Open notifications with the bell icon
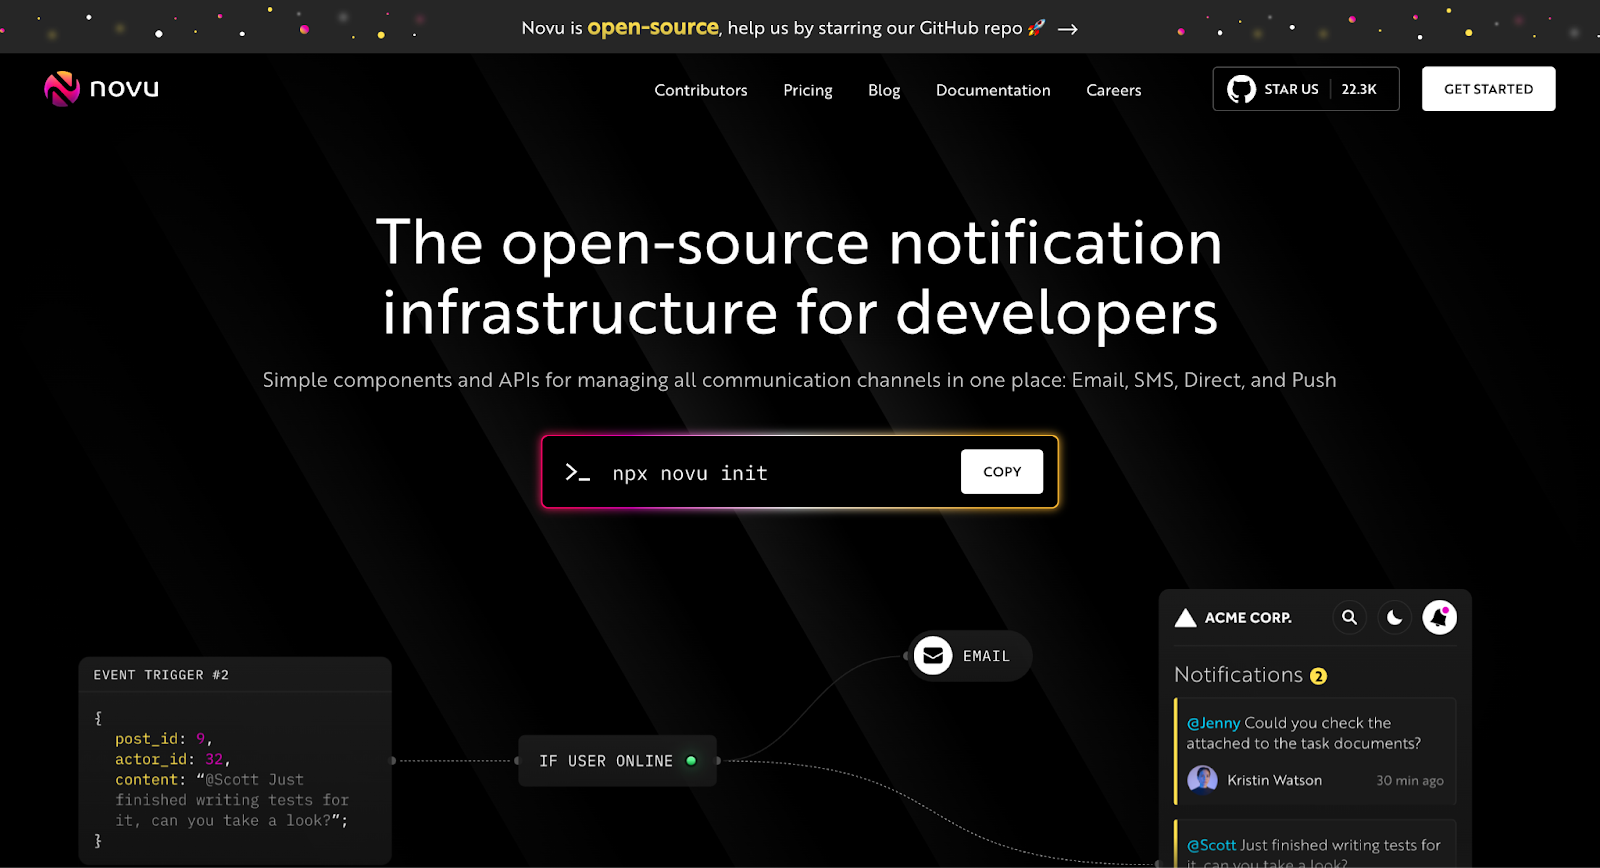 point(1439,618)
